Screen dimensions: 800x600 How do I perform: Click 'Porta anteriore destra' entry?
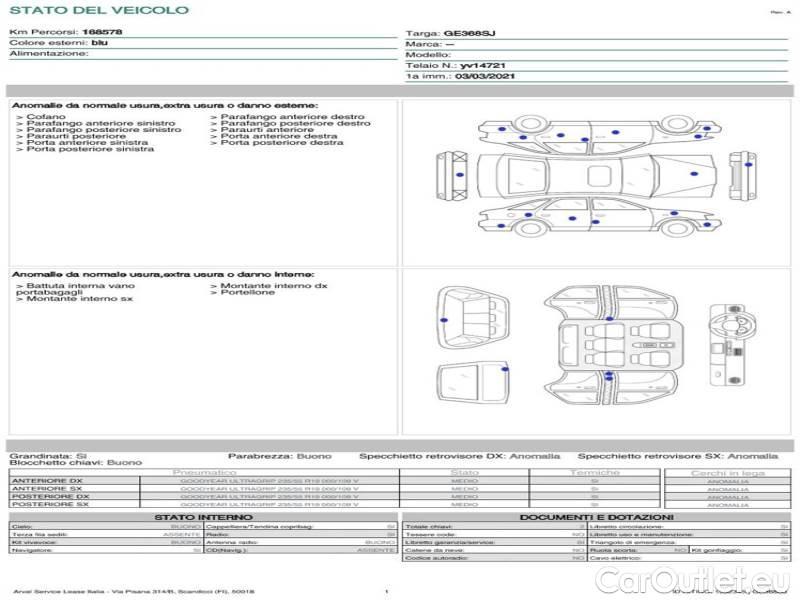pyautogui.click(x=273, y=136)
